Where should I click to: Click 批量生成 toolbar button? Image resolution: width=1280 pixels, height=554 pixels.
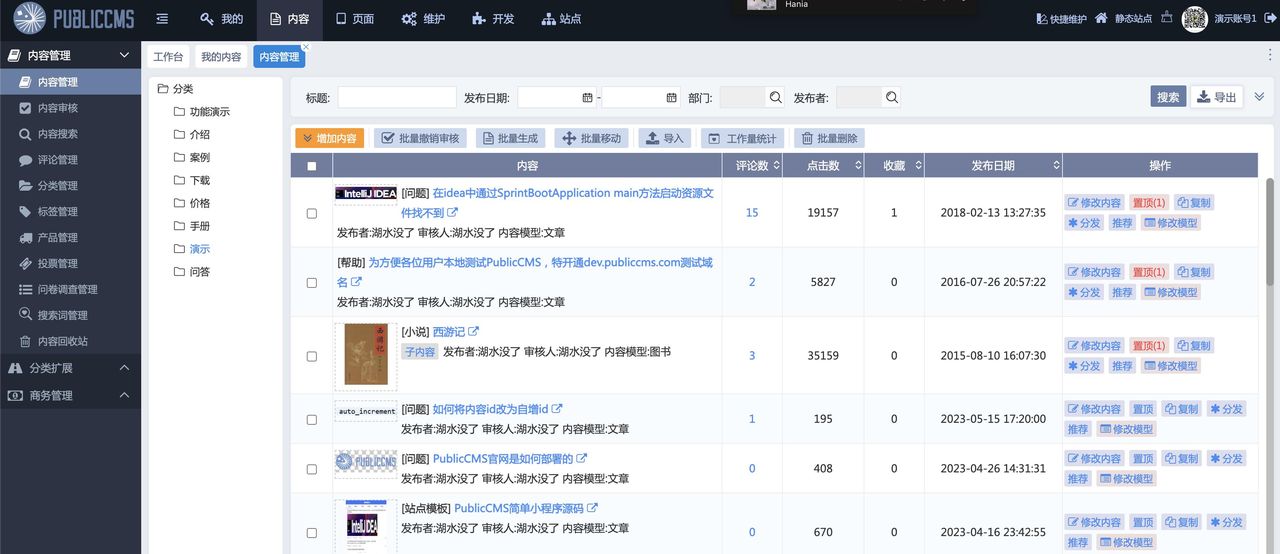click(x=510, y=138)
